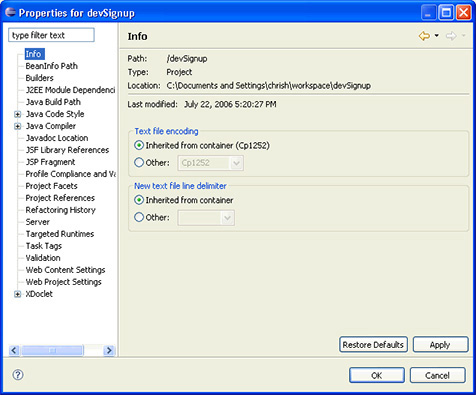Click the Last modified date value
The image size is (476, 395).
pyautogui.click(x=230, y=104)
